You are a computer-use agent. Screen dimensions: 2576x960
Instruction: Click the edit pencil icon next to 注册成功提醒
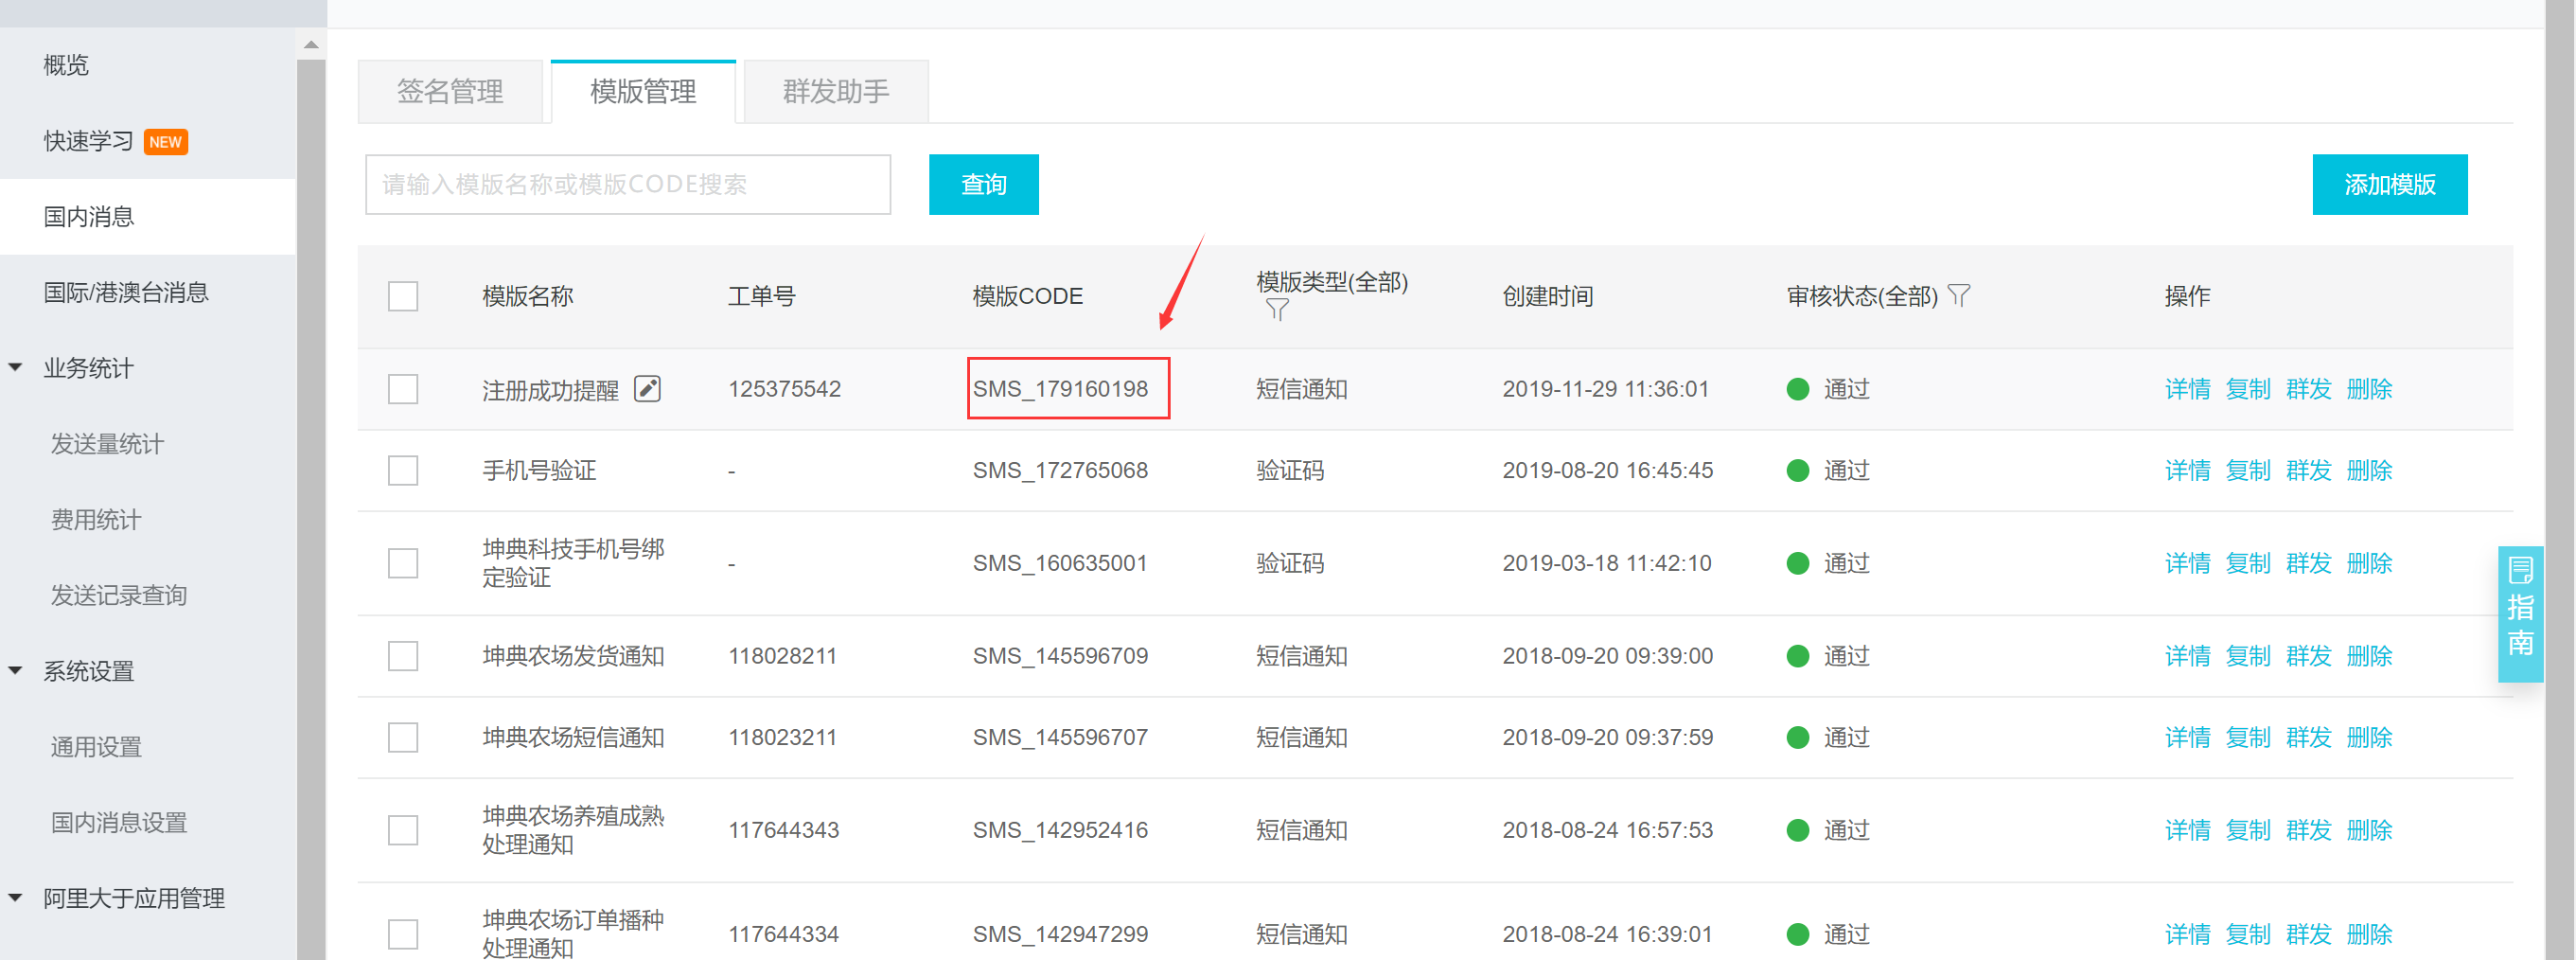coord(648,388)
